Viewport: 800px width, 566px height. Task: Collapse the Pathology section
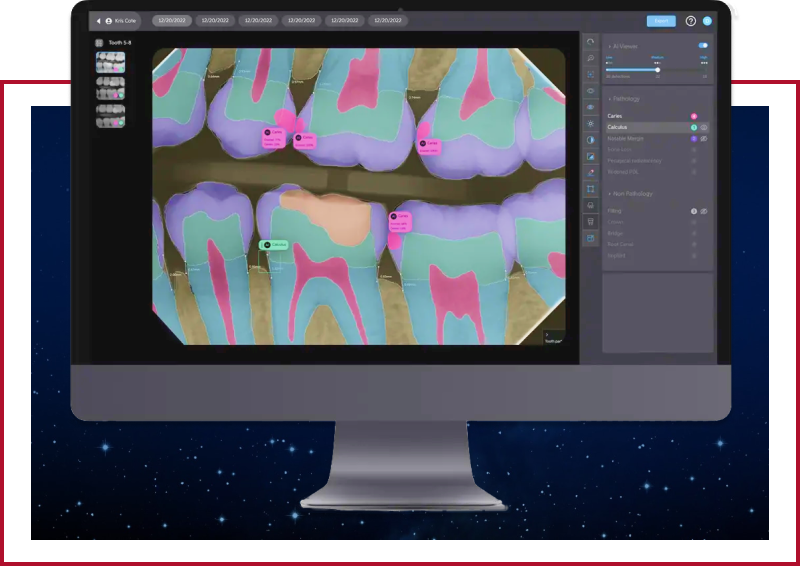pos(610,99)
